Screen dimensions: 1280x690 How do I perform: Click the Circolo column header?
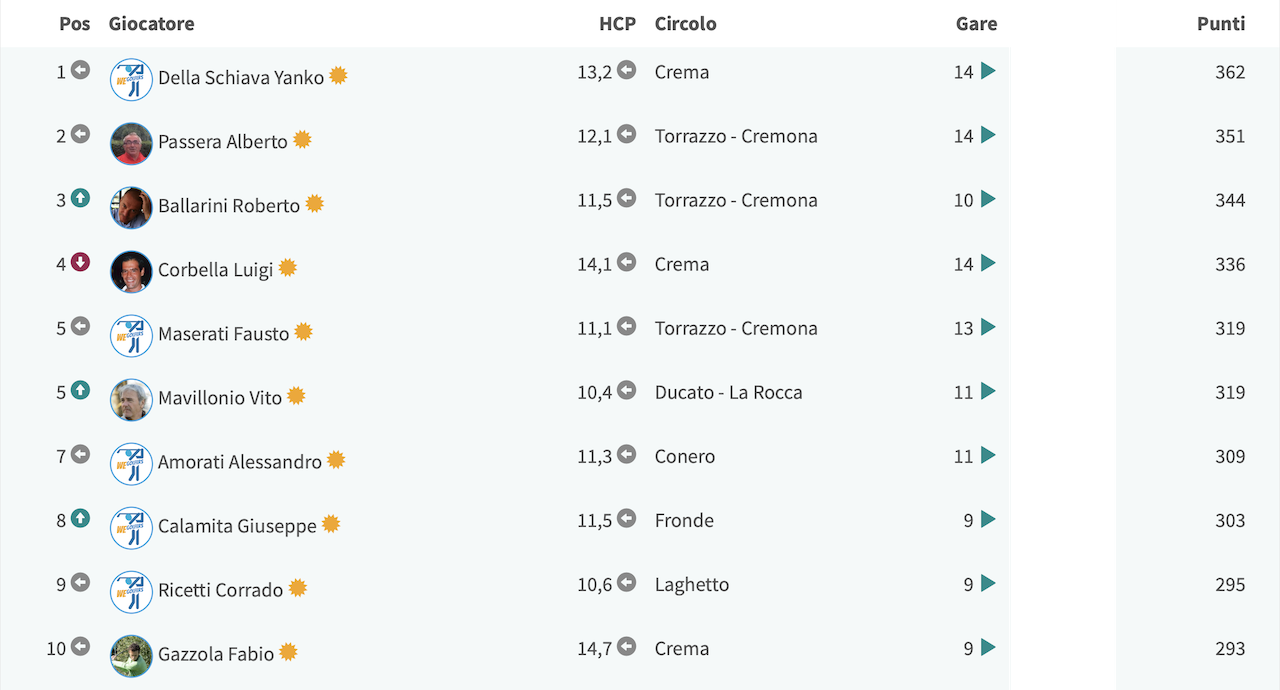pyautogui.click(x=685, y=24)
